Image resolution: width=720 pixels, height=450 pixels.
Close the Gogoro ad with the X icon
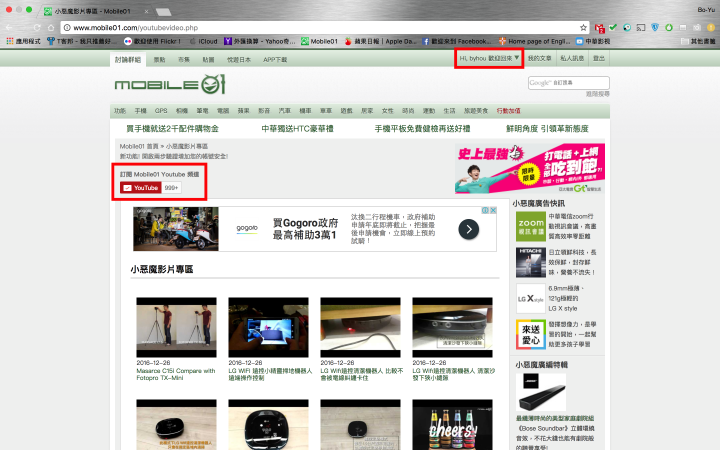click(x=493, y=210)
